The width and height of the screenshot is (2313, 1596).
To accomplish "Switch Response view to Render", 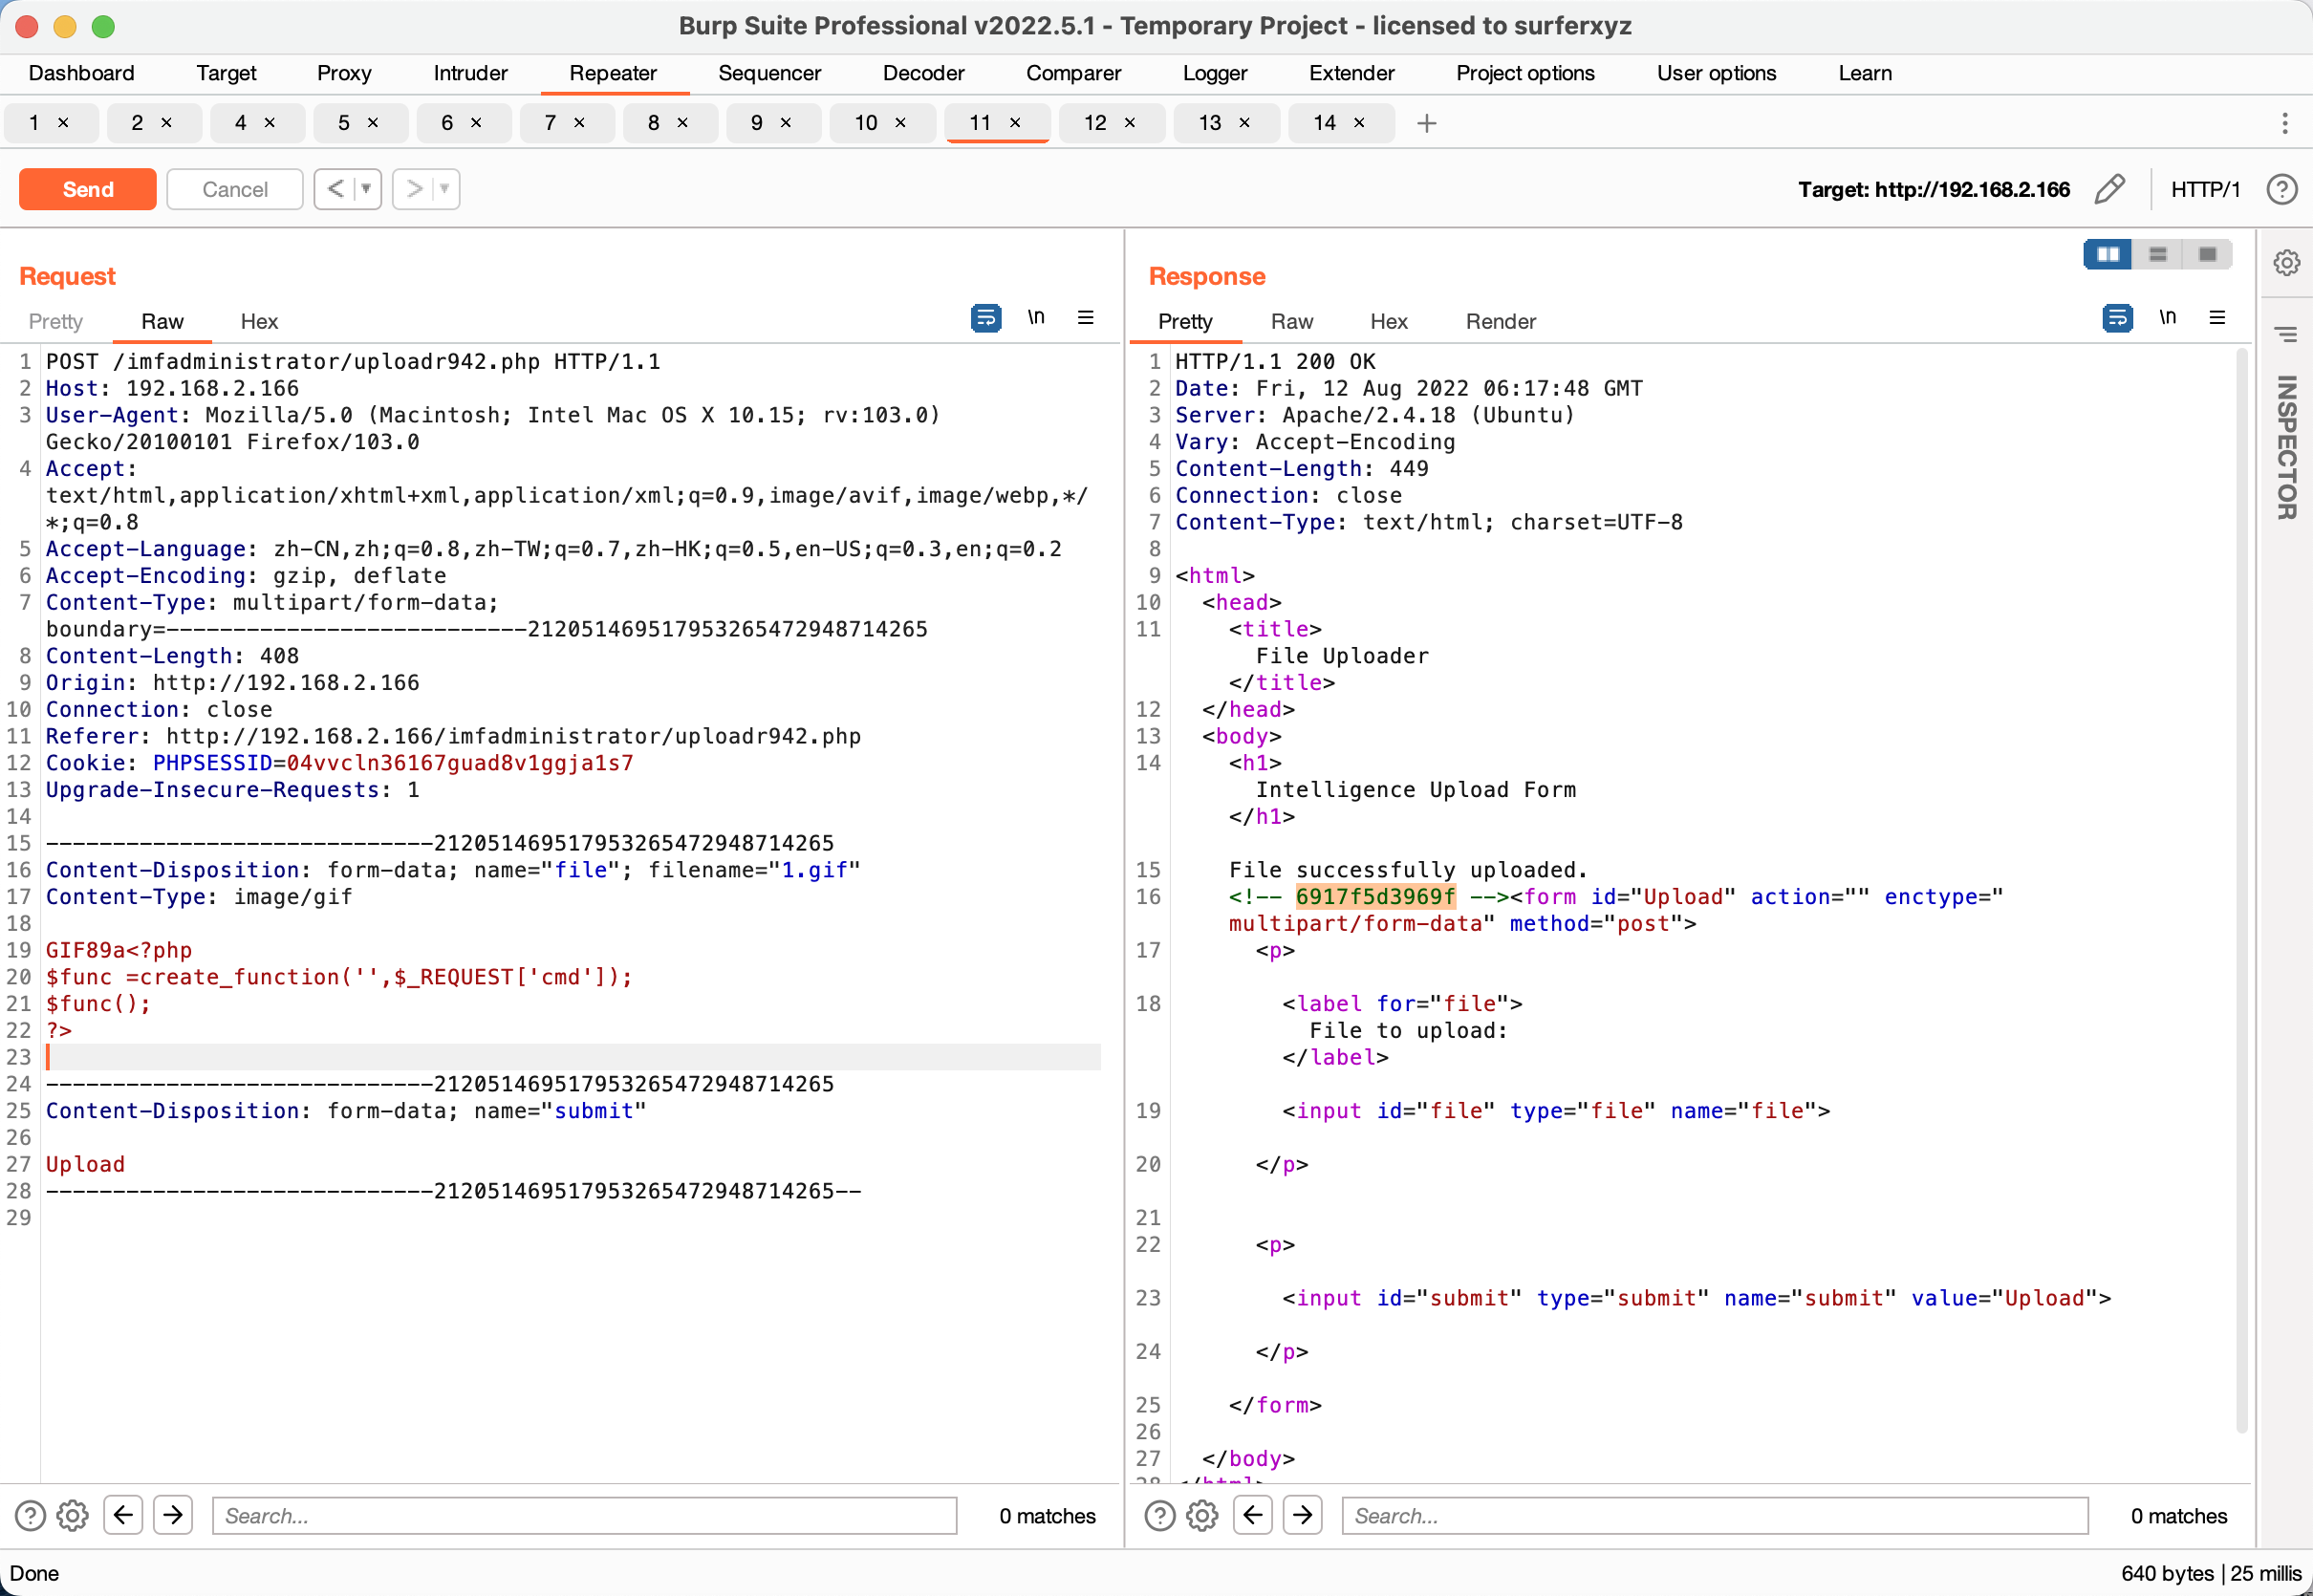I will coord(1501,321).
